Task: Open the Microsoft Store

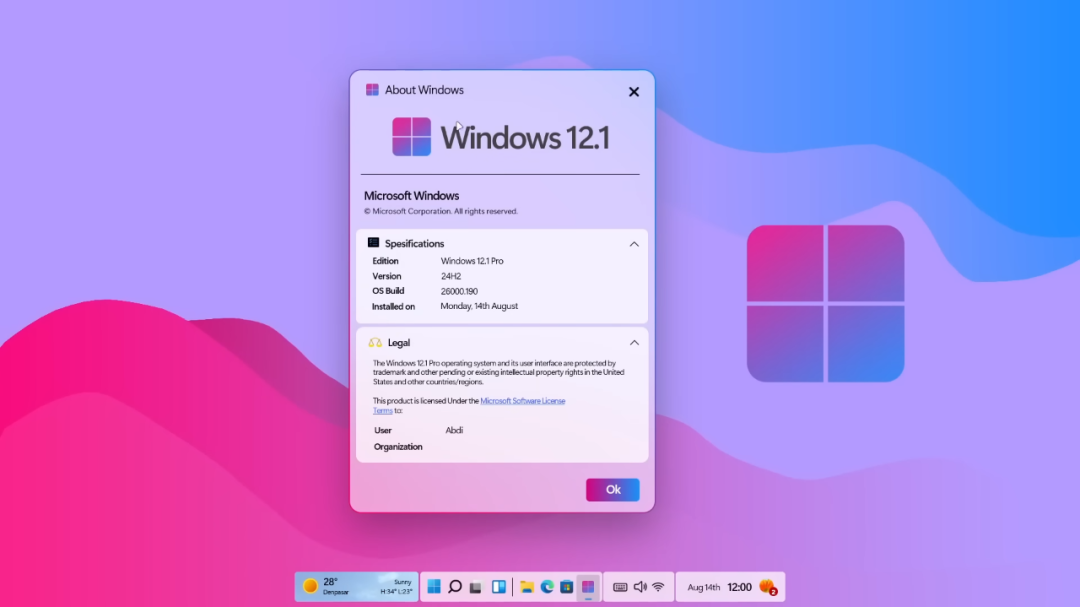Action: [x=567, y=587]
